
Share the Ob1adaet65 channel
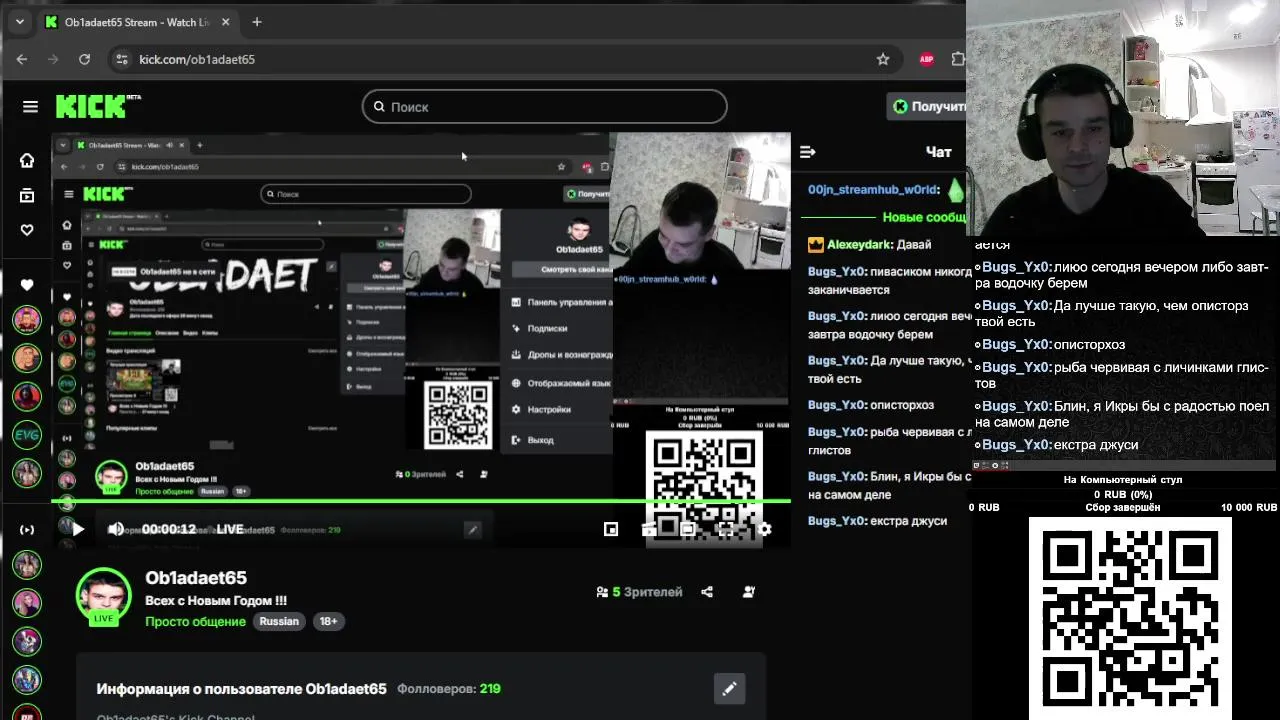[x=707, y=592]
